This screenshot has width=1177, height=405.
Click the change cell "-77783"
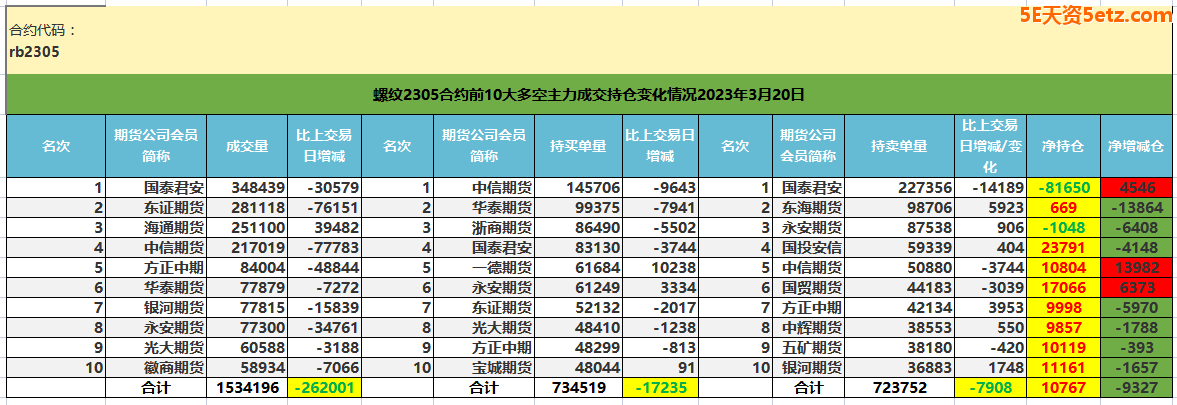tap(324, 248)
